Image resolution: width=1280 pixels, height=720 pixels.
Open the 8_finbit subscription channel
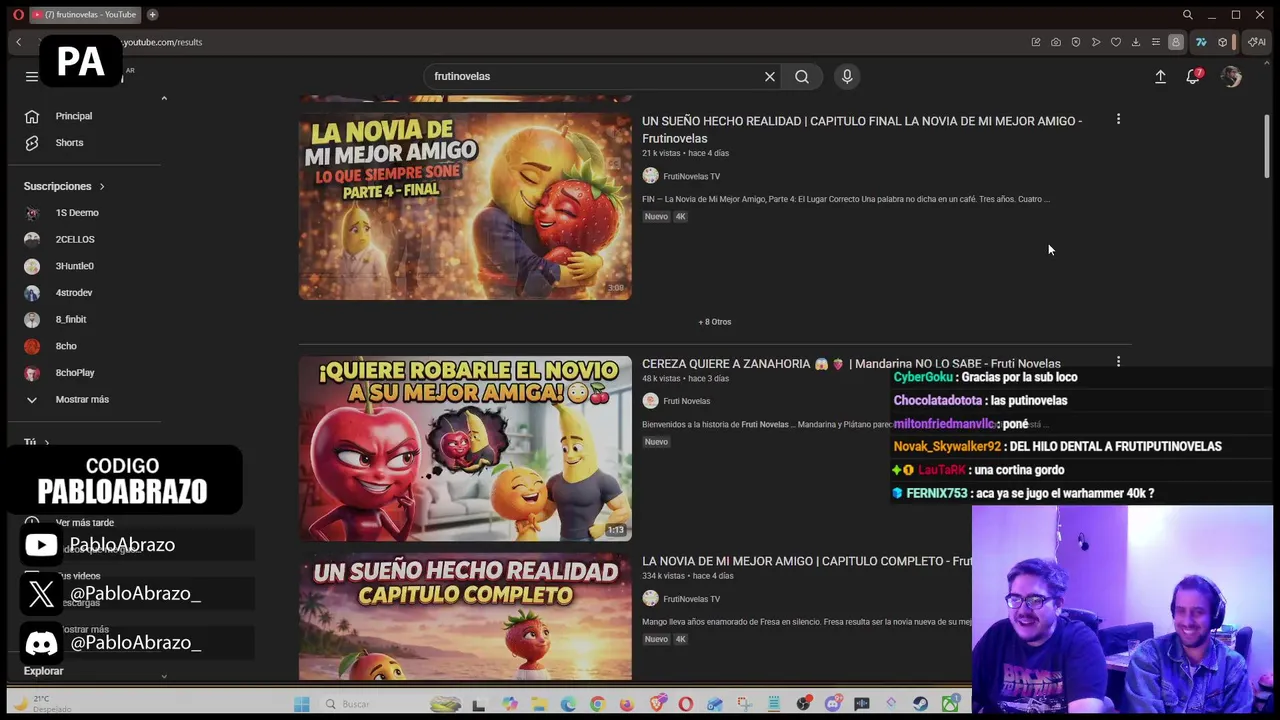tap(71, 319)
